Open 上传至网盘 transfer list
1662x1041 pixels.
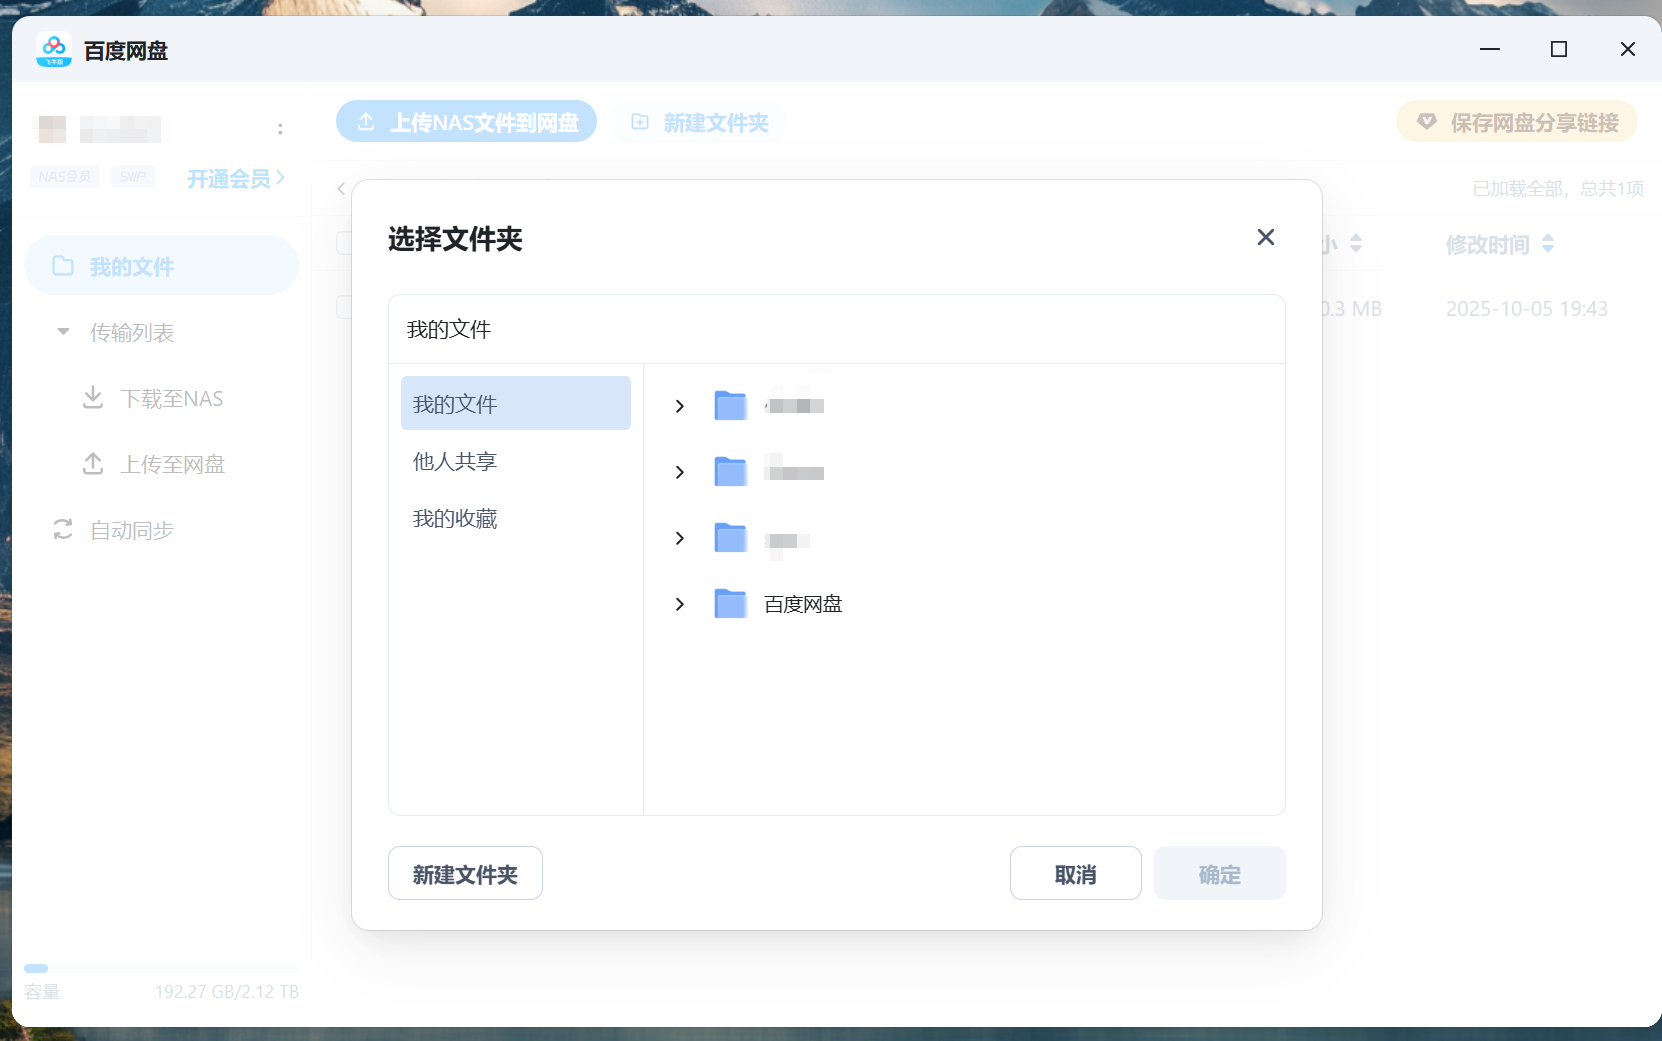[173, 464]
